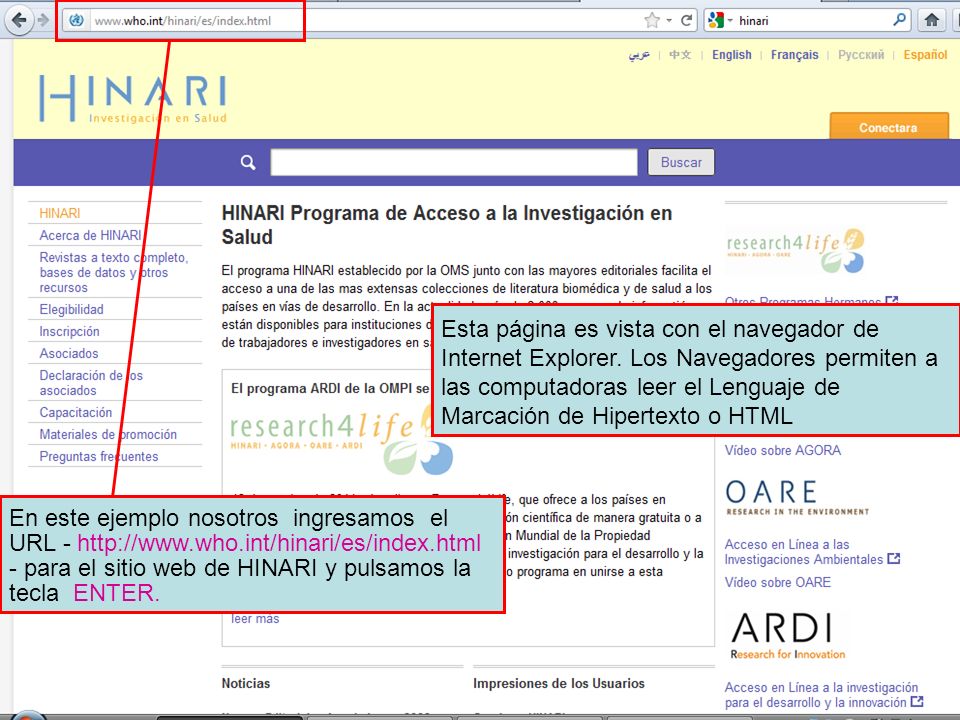Open Materiales de promoción sidebar link
The image size is (960, 720).
108,434
